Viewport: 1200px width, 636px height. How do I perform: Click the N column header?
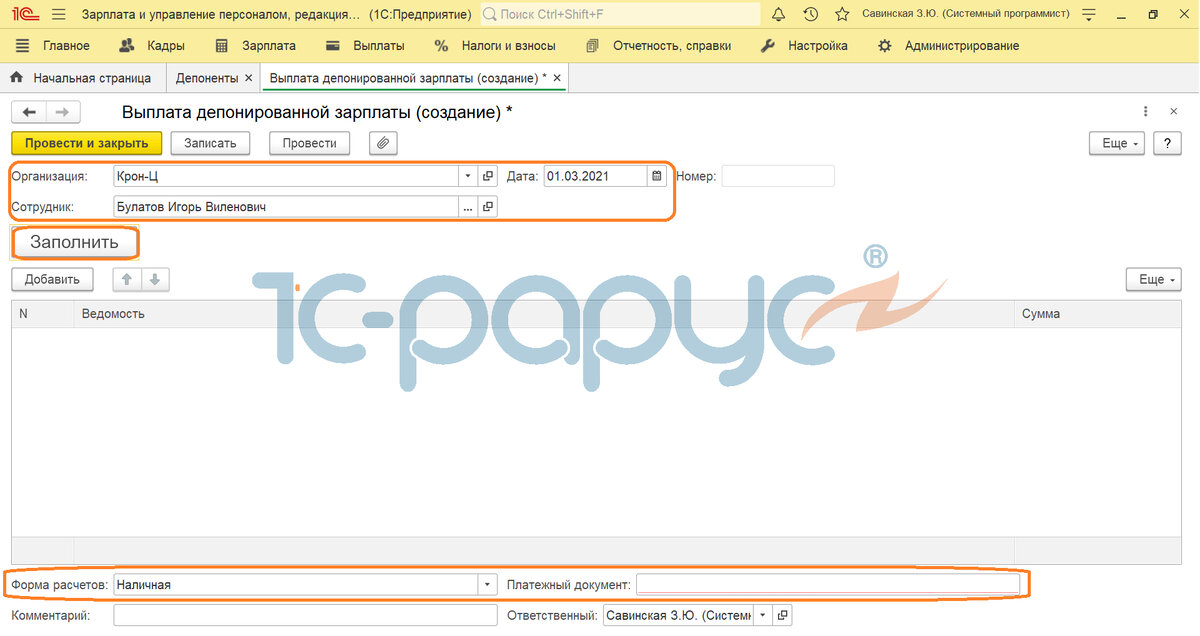pos(43,314)
